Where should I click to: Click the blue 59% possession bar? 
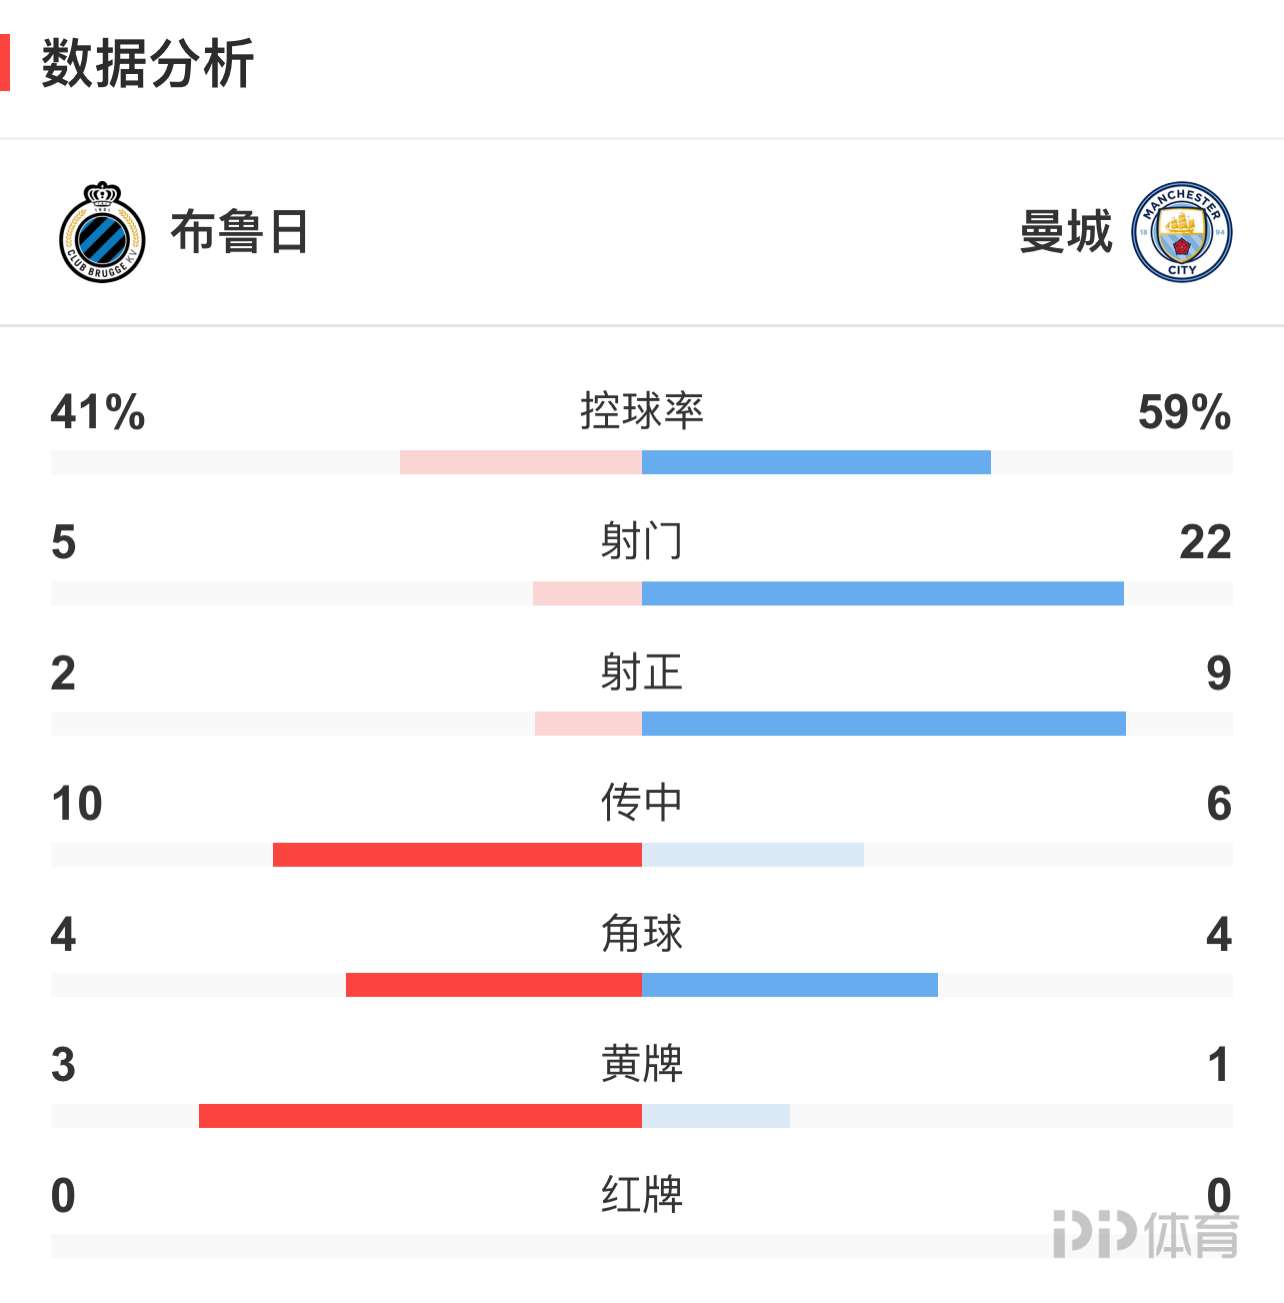pos(816,462)
